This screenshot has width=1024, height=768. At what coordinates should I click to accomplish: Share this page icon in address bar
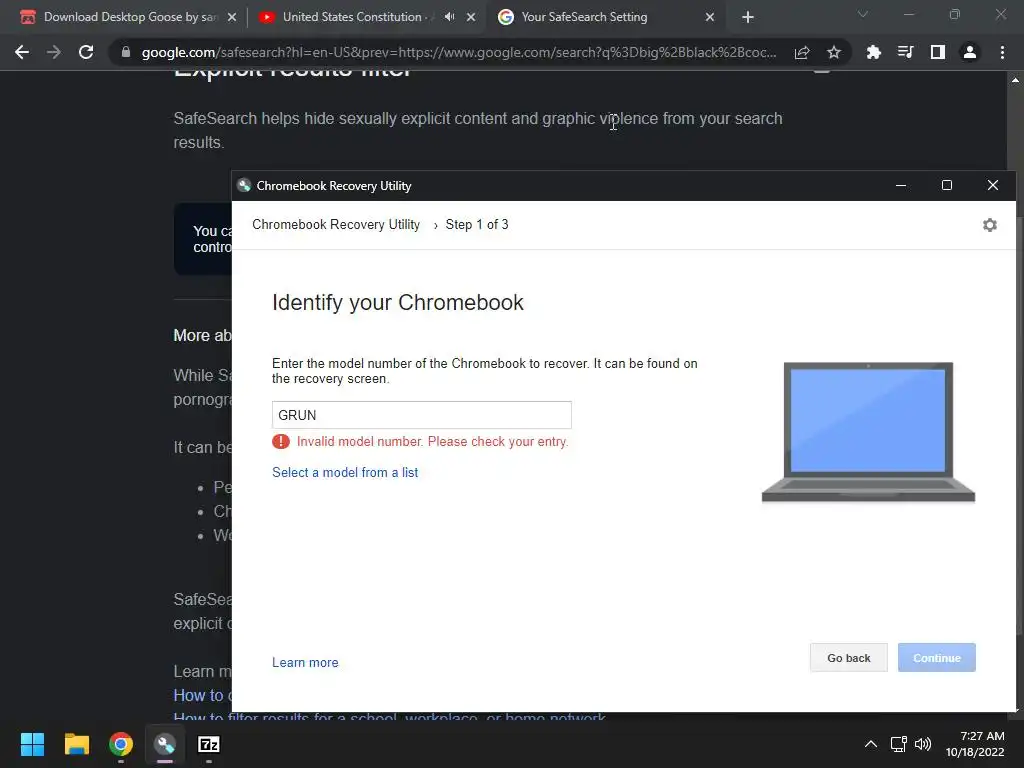click(802, 52)
